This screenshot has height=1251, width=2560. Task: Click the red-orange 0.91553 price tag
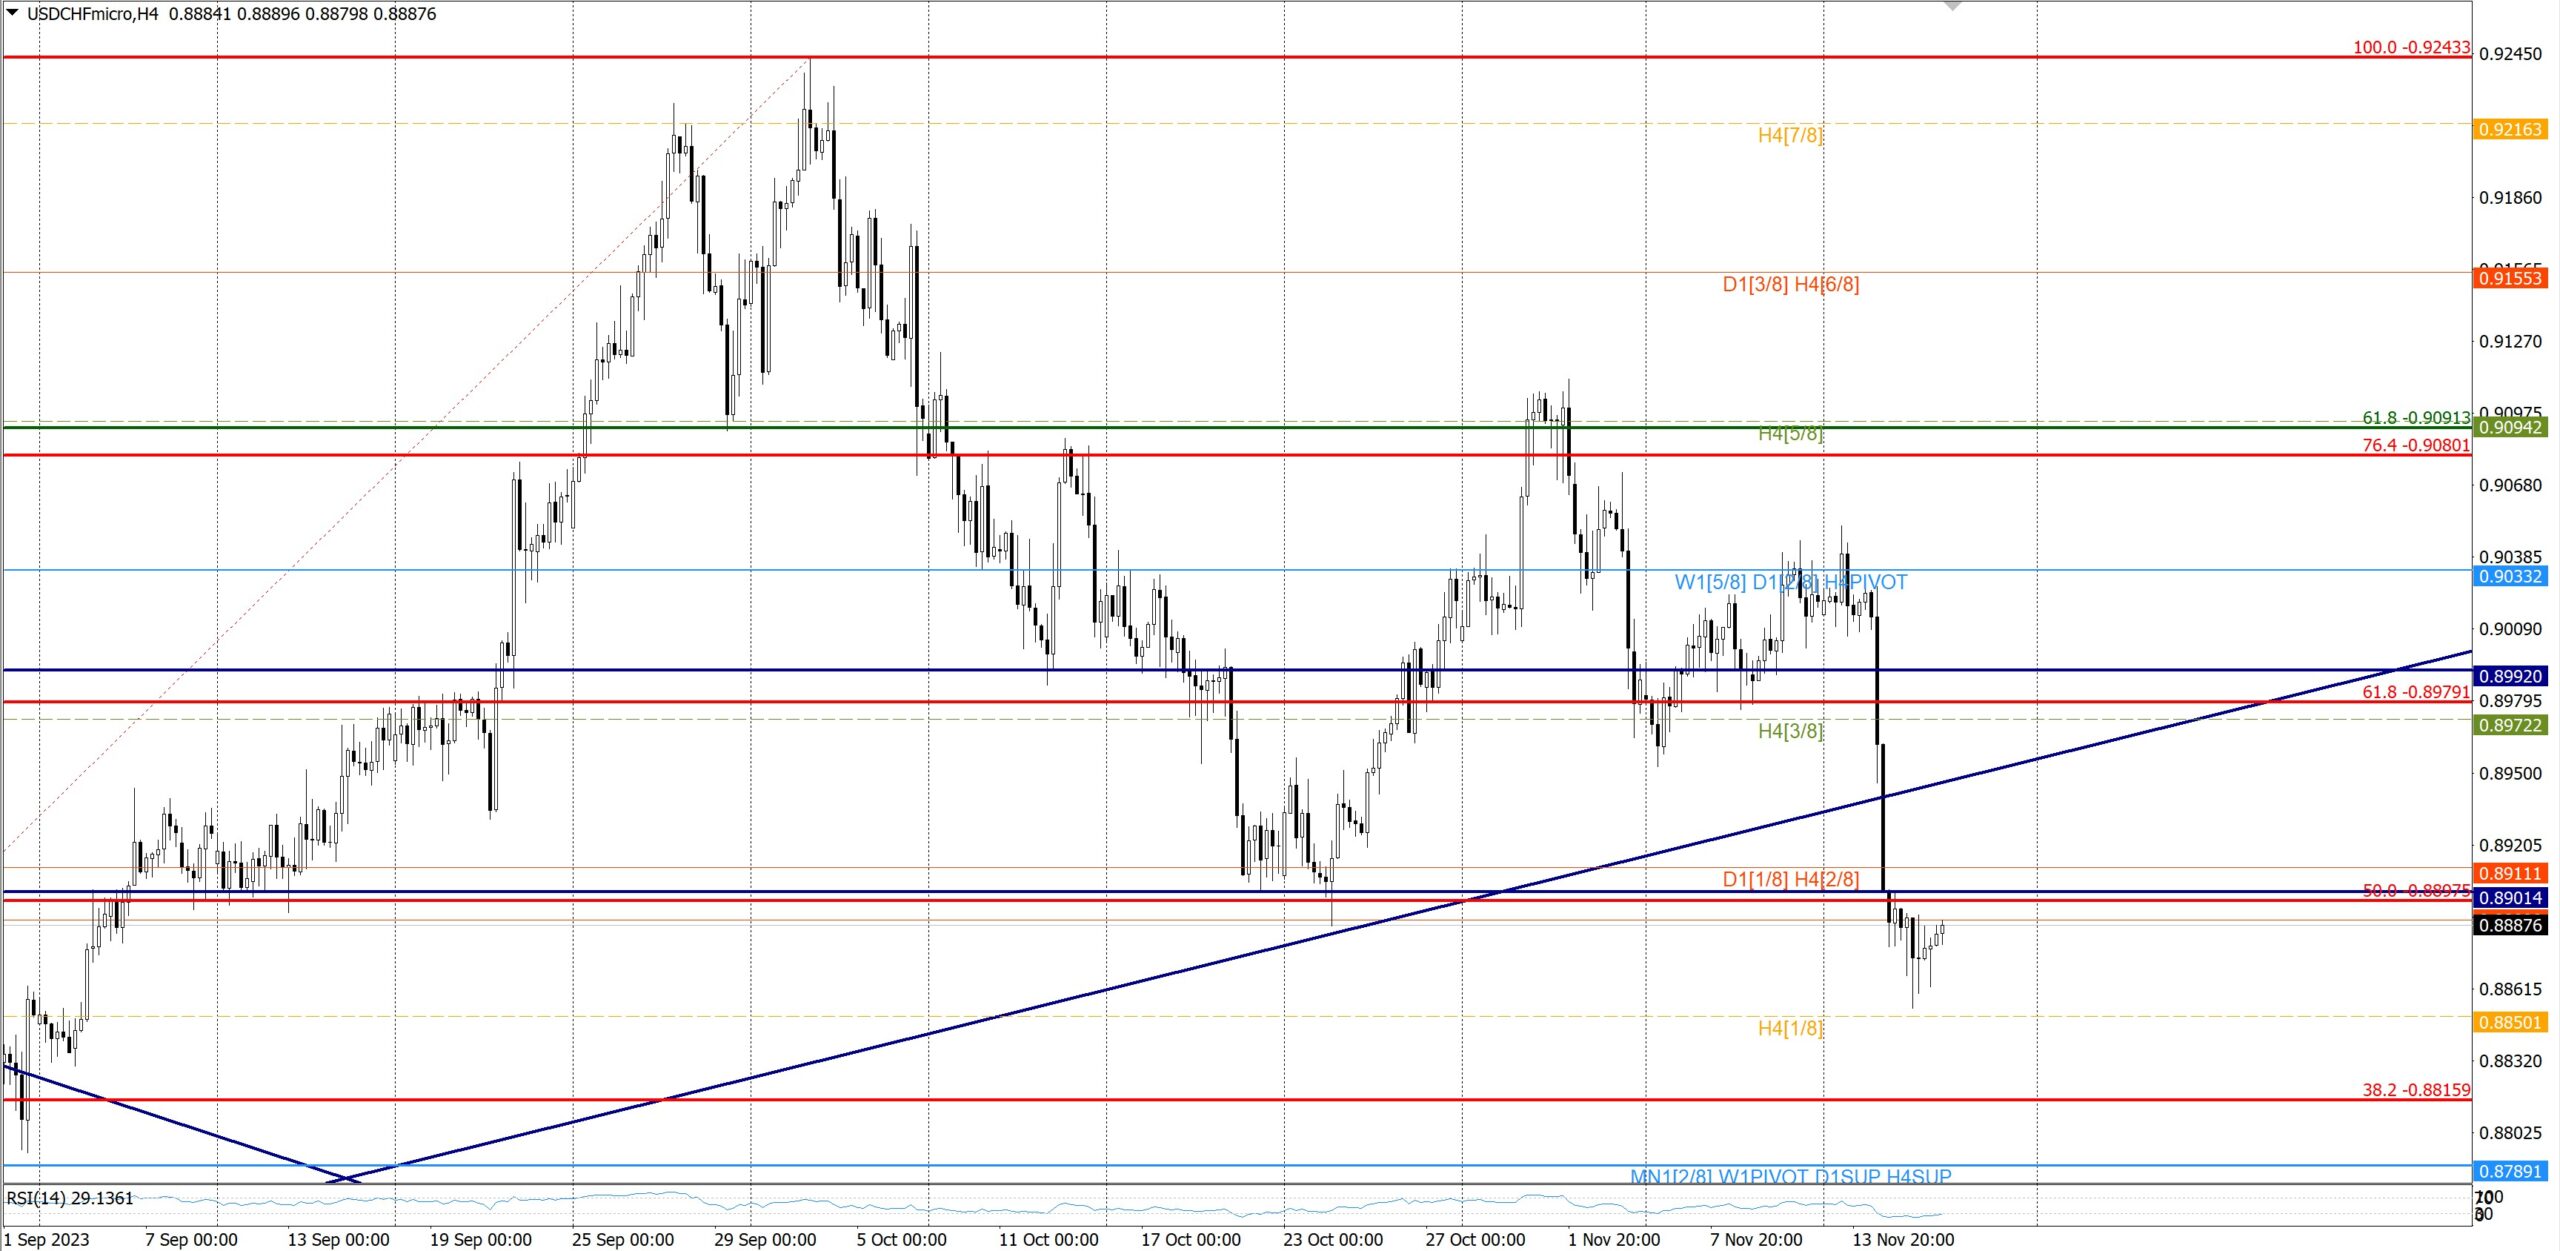[x=2510, y=278]
